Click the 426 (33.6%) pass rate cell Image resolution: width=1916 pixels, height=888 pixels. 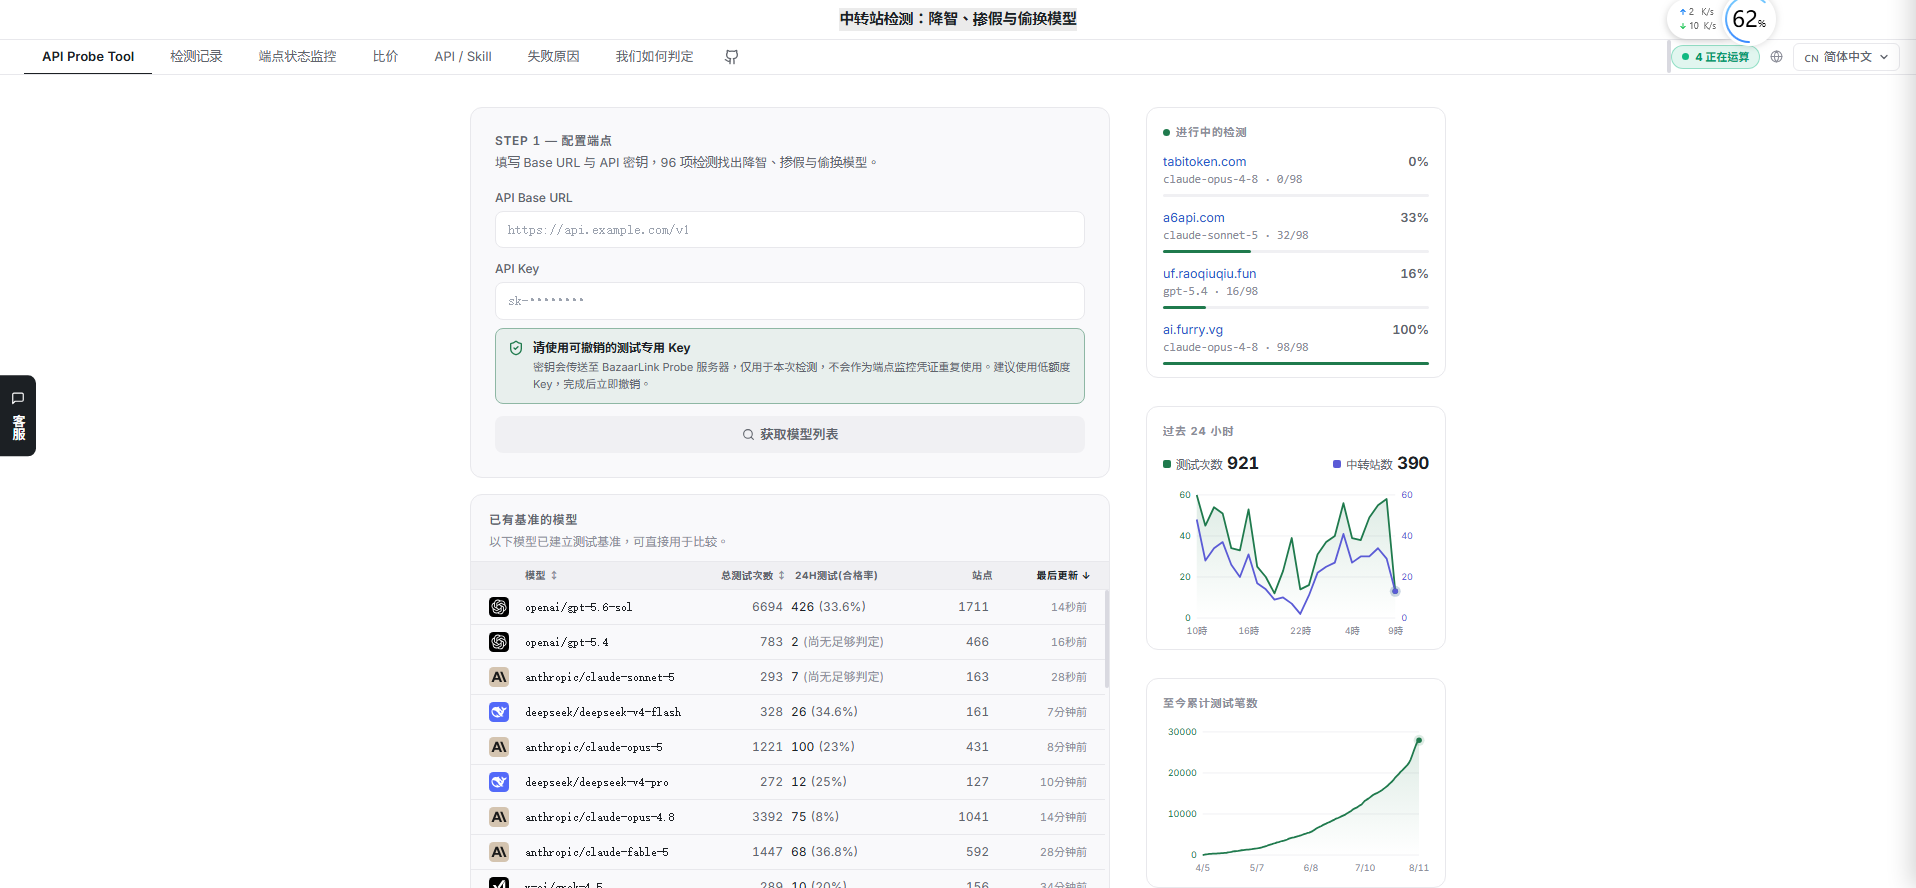point(828,607)
